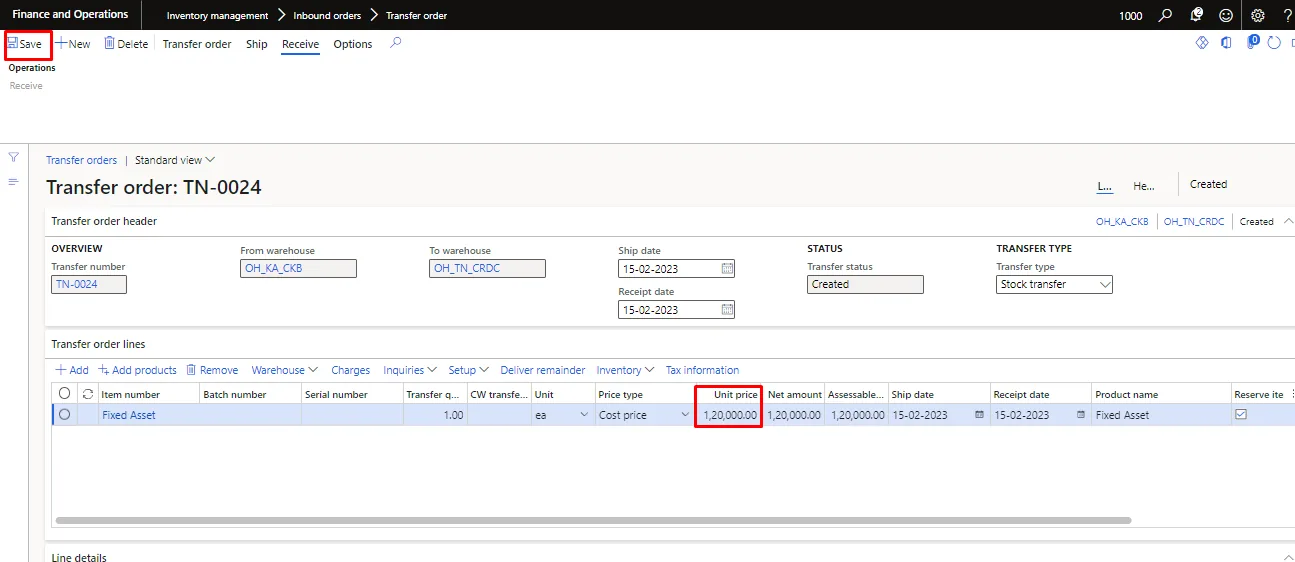Add a new transfer order line
This screenshot has width=1295, height=562.
tap(72, 370)
